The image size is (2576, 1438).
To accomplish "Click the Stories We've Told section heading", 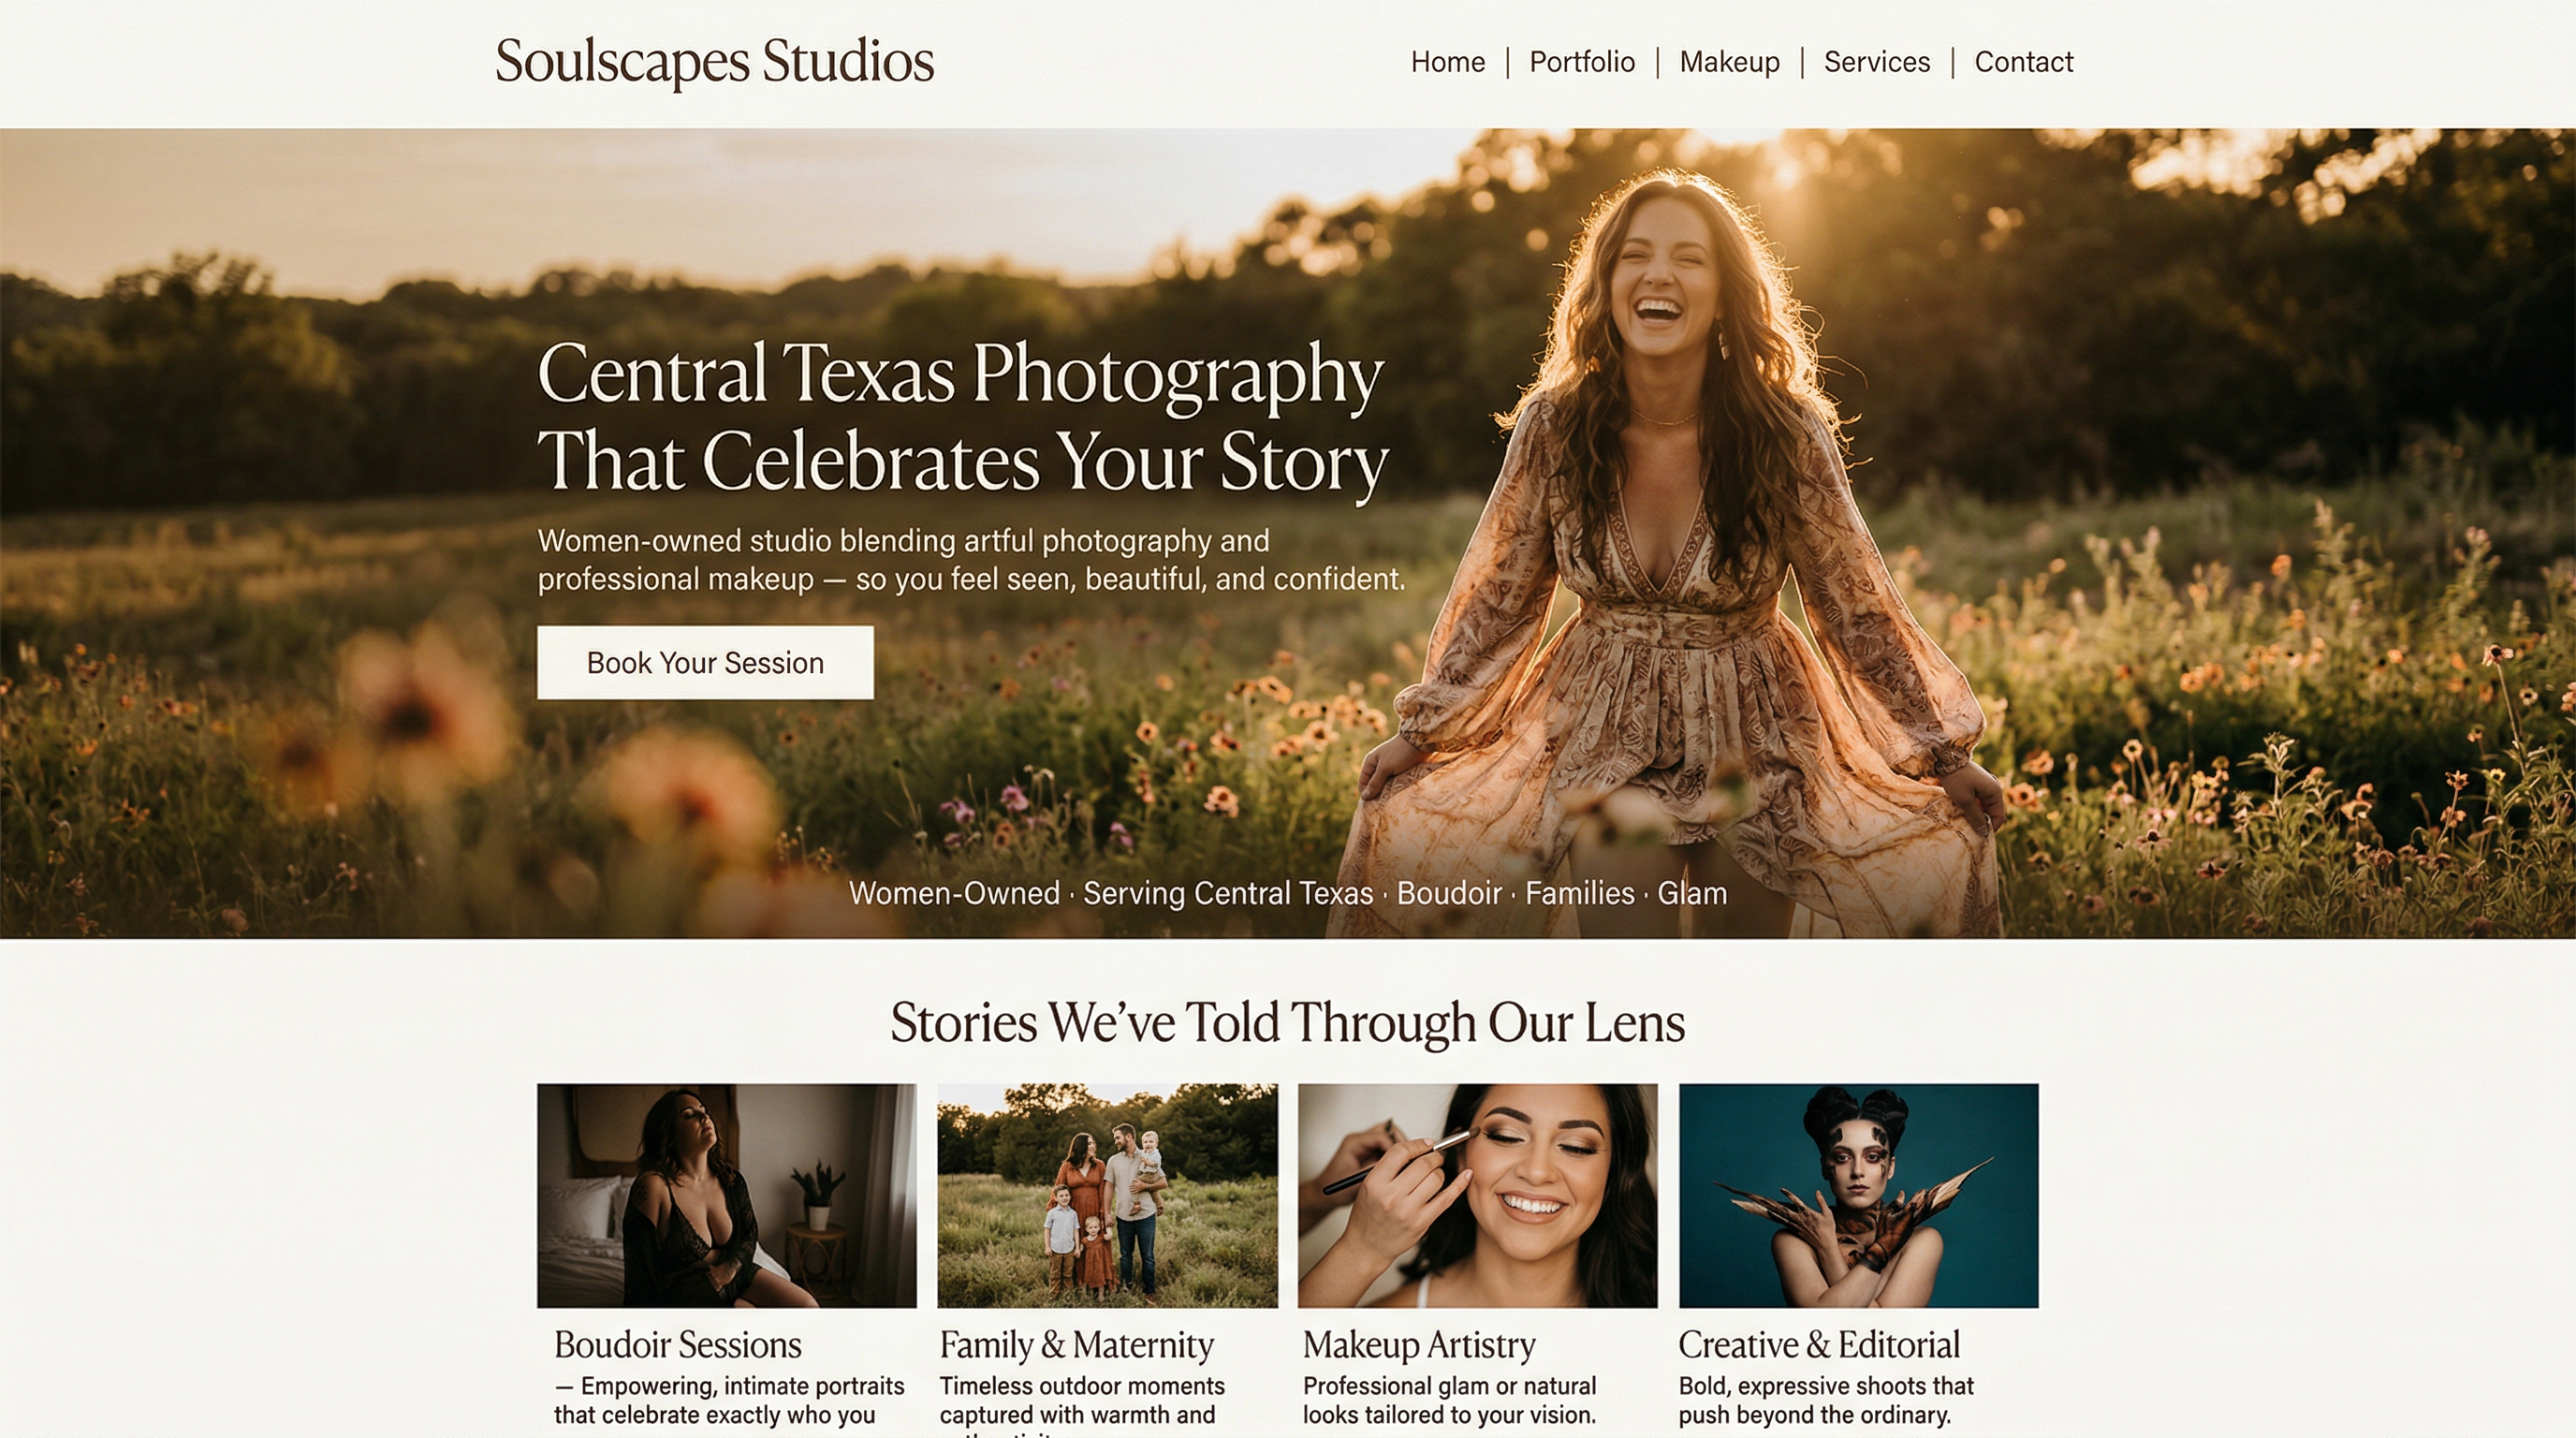I will 1288,1021.
